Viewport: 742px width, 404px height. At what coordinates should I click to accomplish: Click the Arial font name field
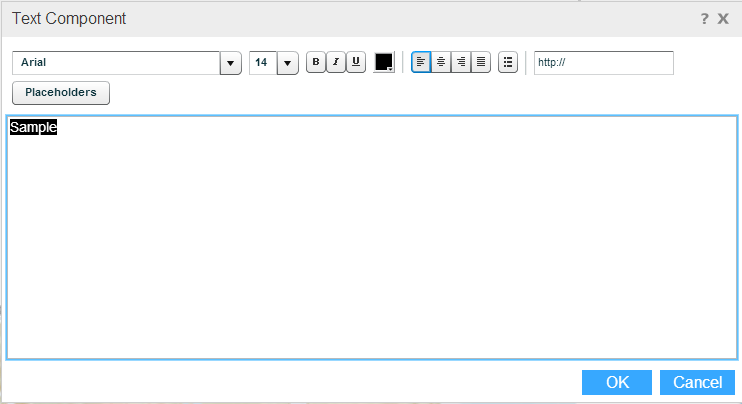tap(116, 63)
